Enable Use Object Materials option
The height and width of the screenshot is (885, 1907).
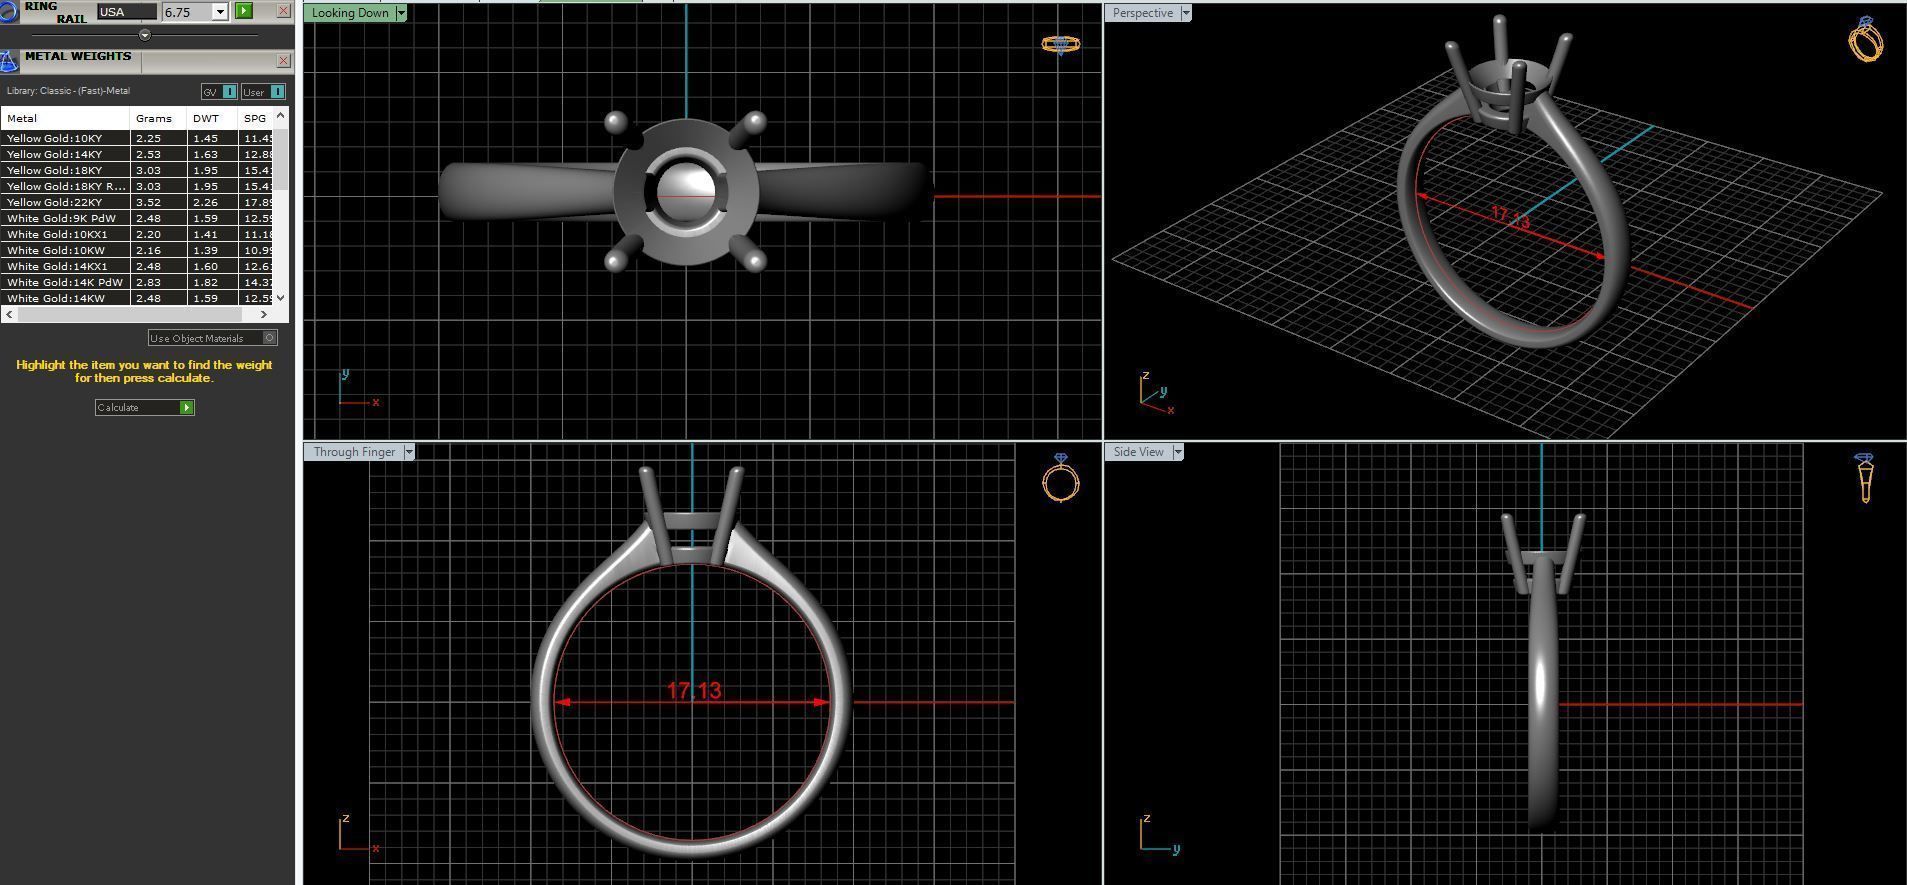tap(212, 338)
